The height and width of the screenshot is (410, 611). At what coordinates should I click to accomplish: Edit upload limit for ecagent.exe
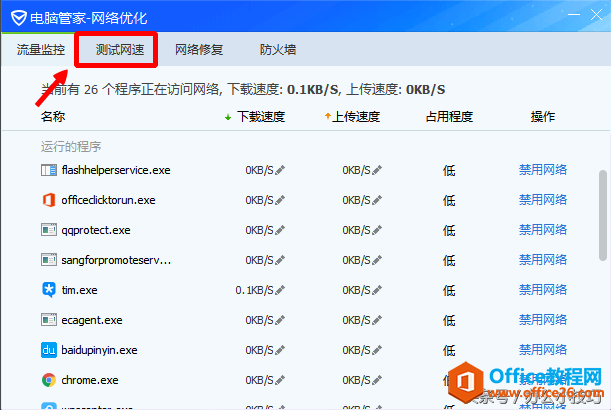tap(377, 320)
